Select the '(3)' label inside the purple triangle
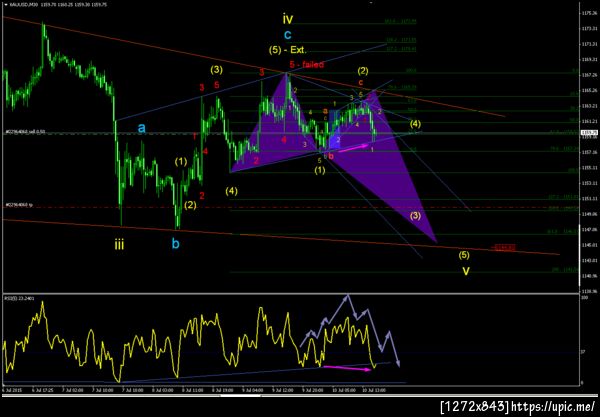The height and width of the screenshot is (417, 600). pos(415,215)
